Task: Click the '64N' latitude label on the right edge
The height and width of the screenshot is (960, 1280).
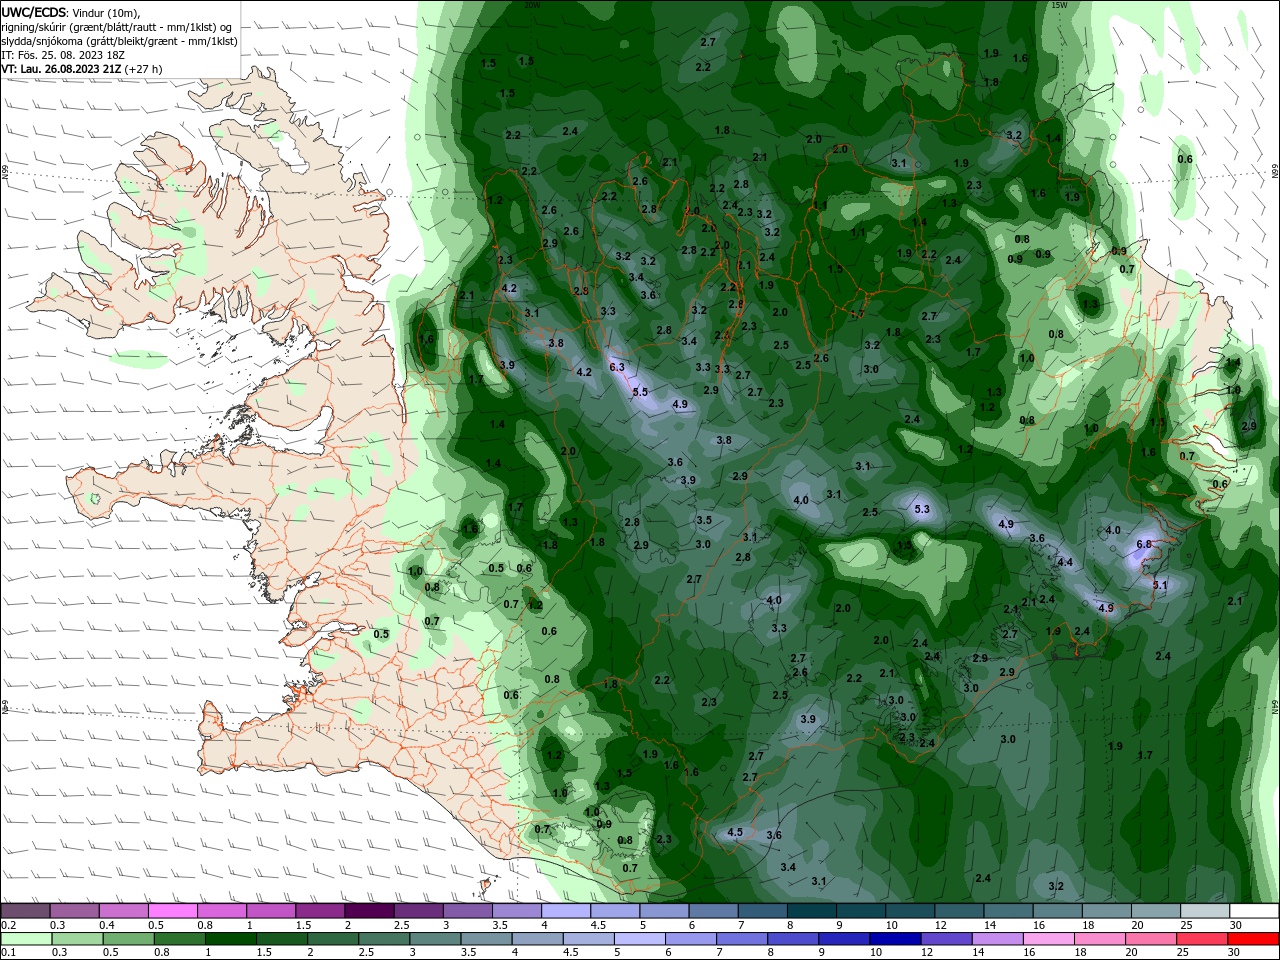Action: point(1275,706)
